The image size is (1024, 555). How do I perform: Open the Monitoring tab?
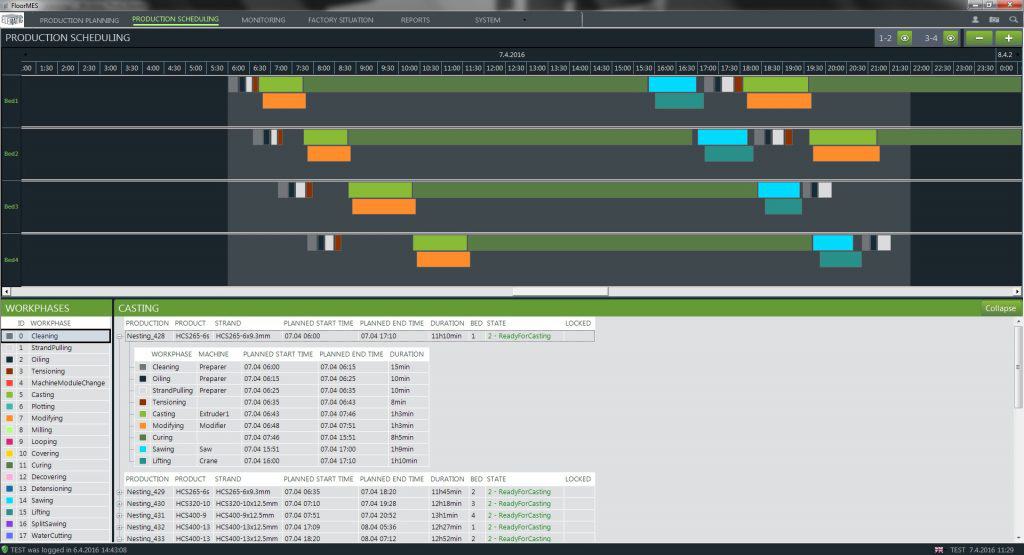click(x=263, y=20)
